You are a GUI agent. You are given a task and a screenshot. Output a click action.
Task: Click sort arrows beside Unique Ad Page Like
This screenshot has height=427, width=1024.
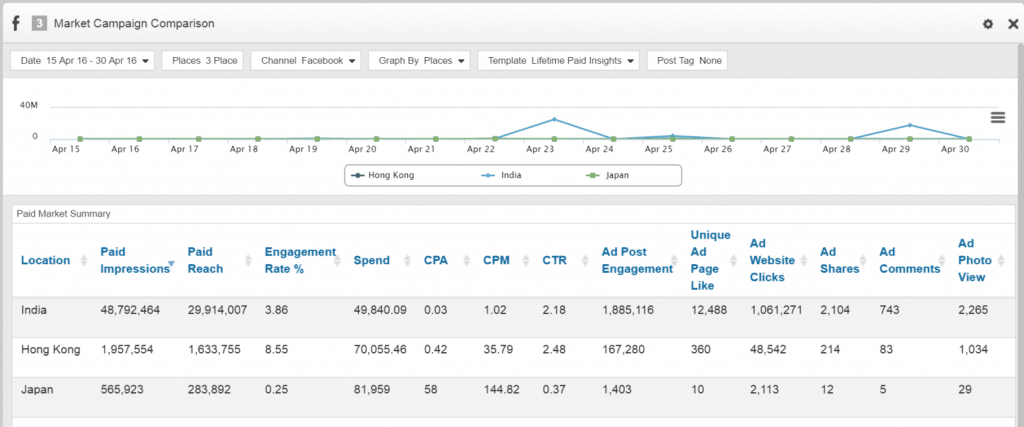point(734,261)
